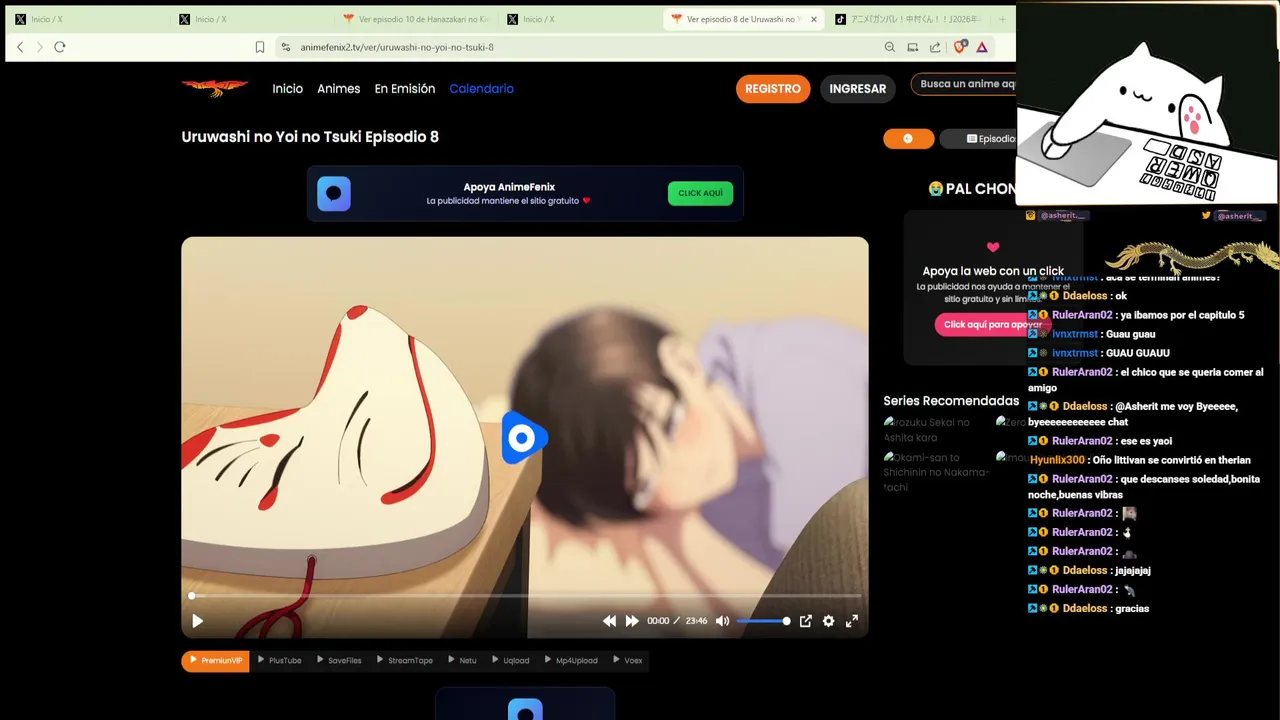Viewport: 1280px width, 720px height.
Task: Play the video with bottom-left play button
Action: click(197, 621)
